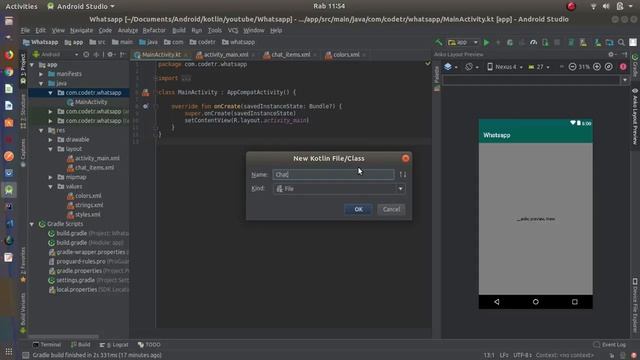Click the Android Studio dock icon
Screen dimensions: 640x360
pos(9,190)
